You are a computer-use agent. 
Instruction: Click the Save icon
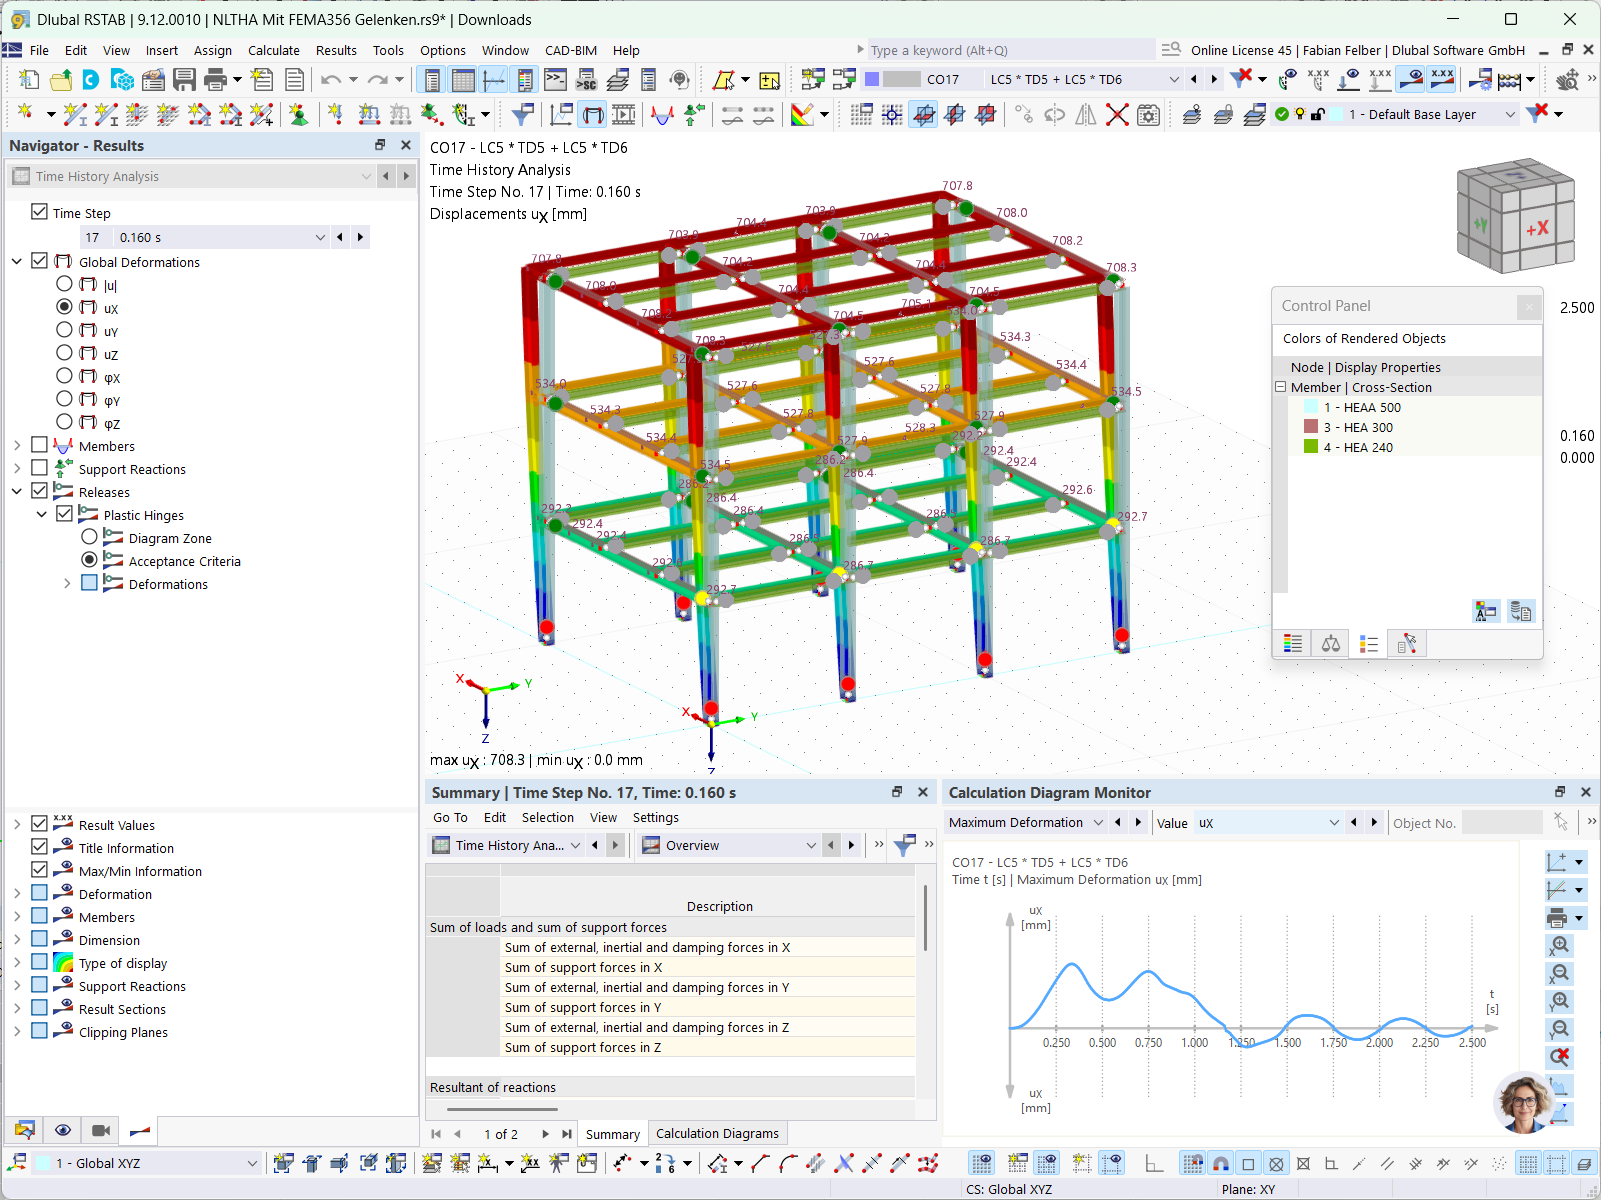point(185,80)
